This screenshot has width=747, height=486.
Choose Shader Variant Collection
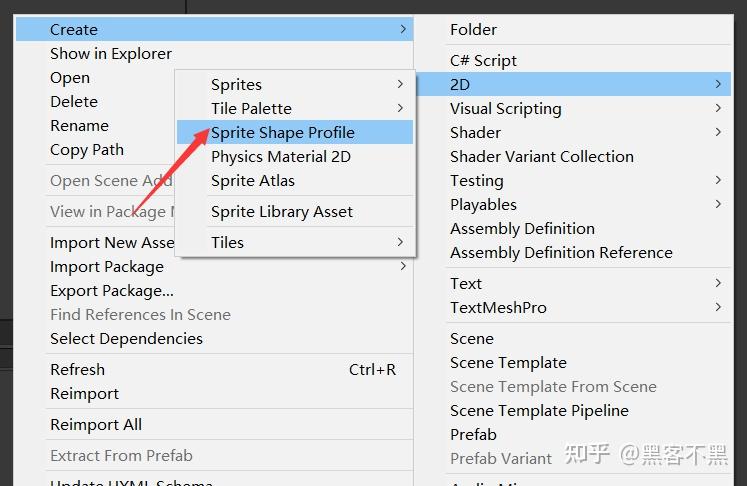coord(542,156)
